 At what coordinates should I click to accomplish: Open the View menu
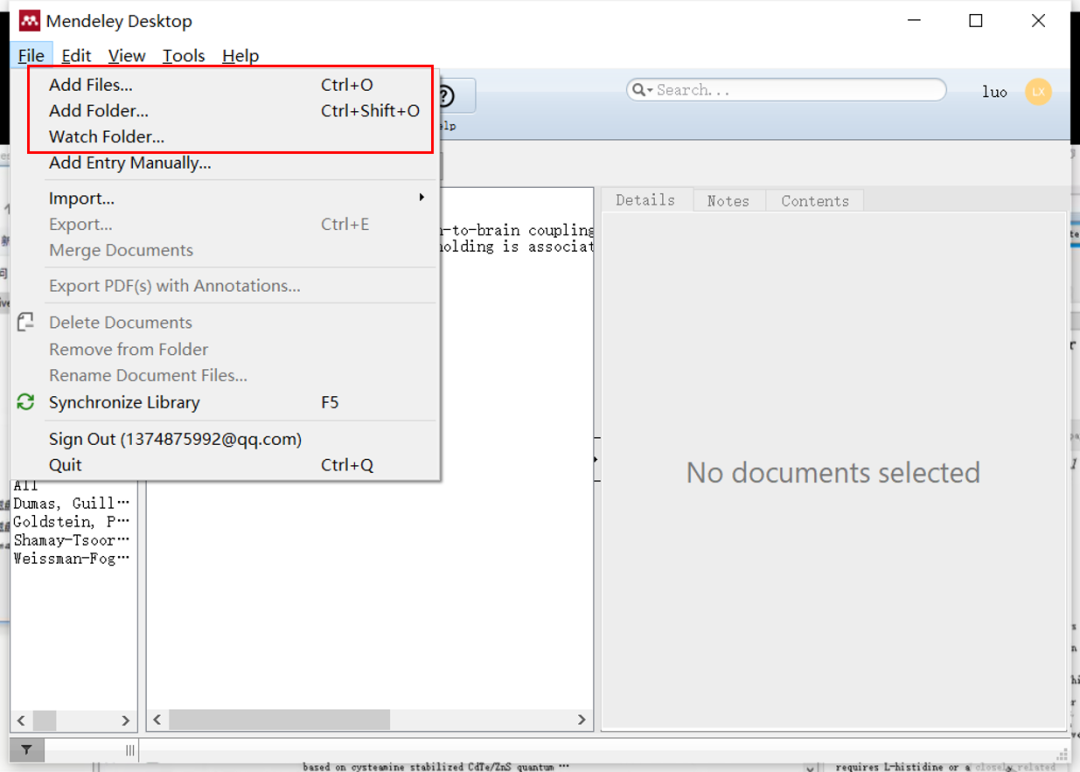point(127,56)
